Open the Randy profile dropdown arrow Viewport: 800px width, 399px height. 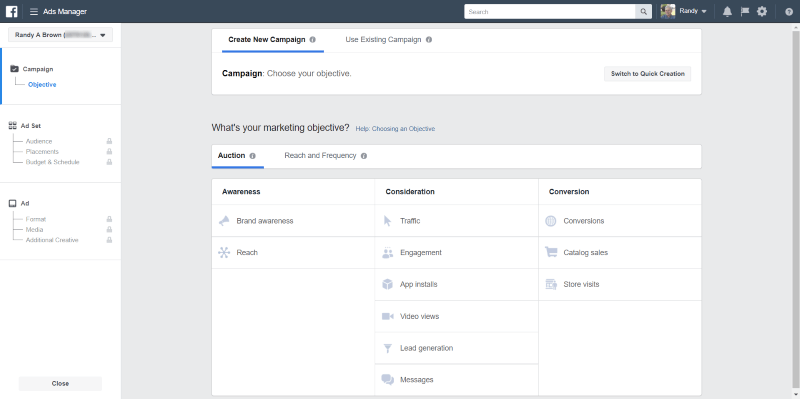pos(704,11)
